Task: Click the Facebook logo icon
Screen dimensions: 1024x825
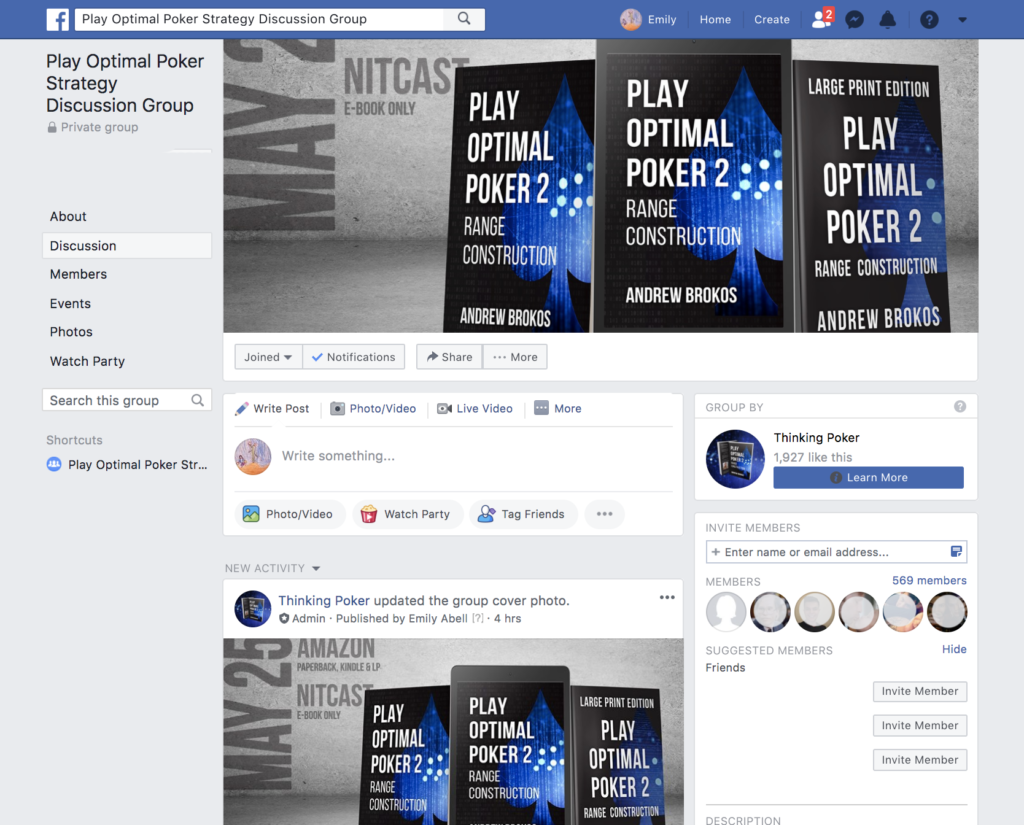Action: (58, 20)
